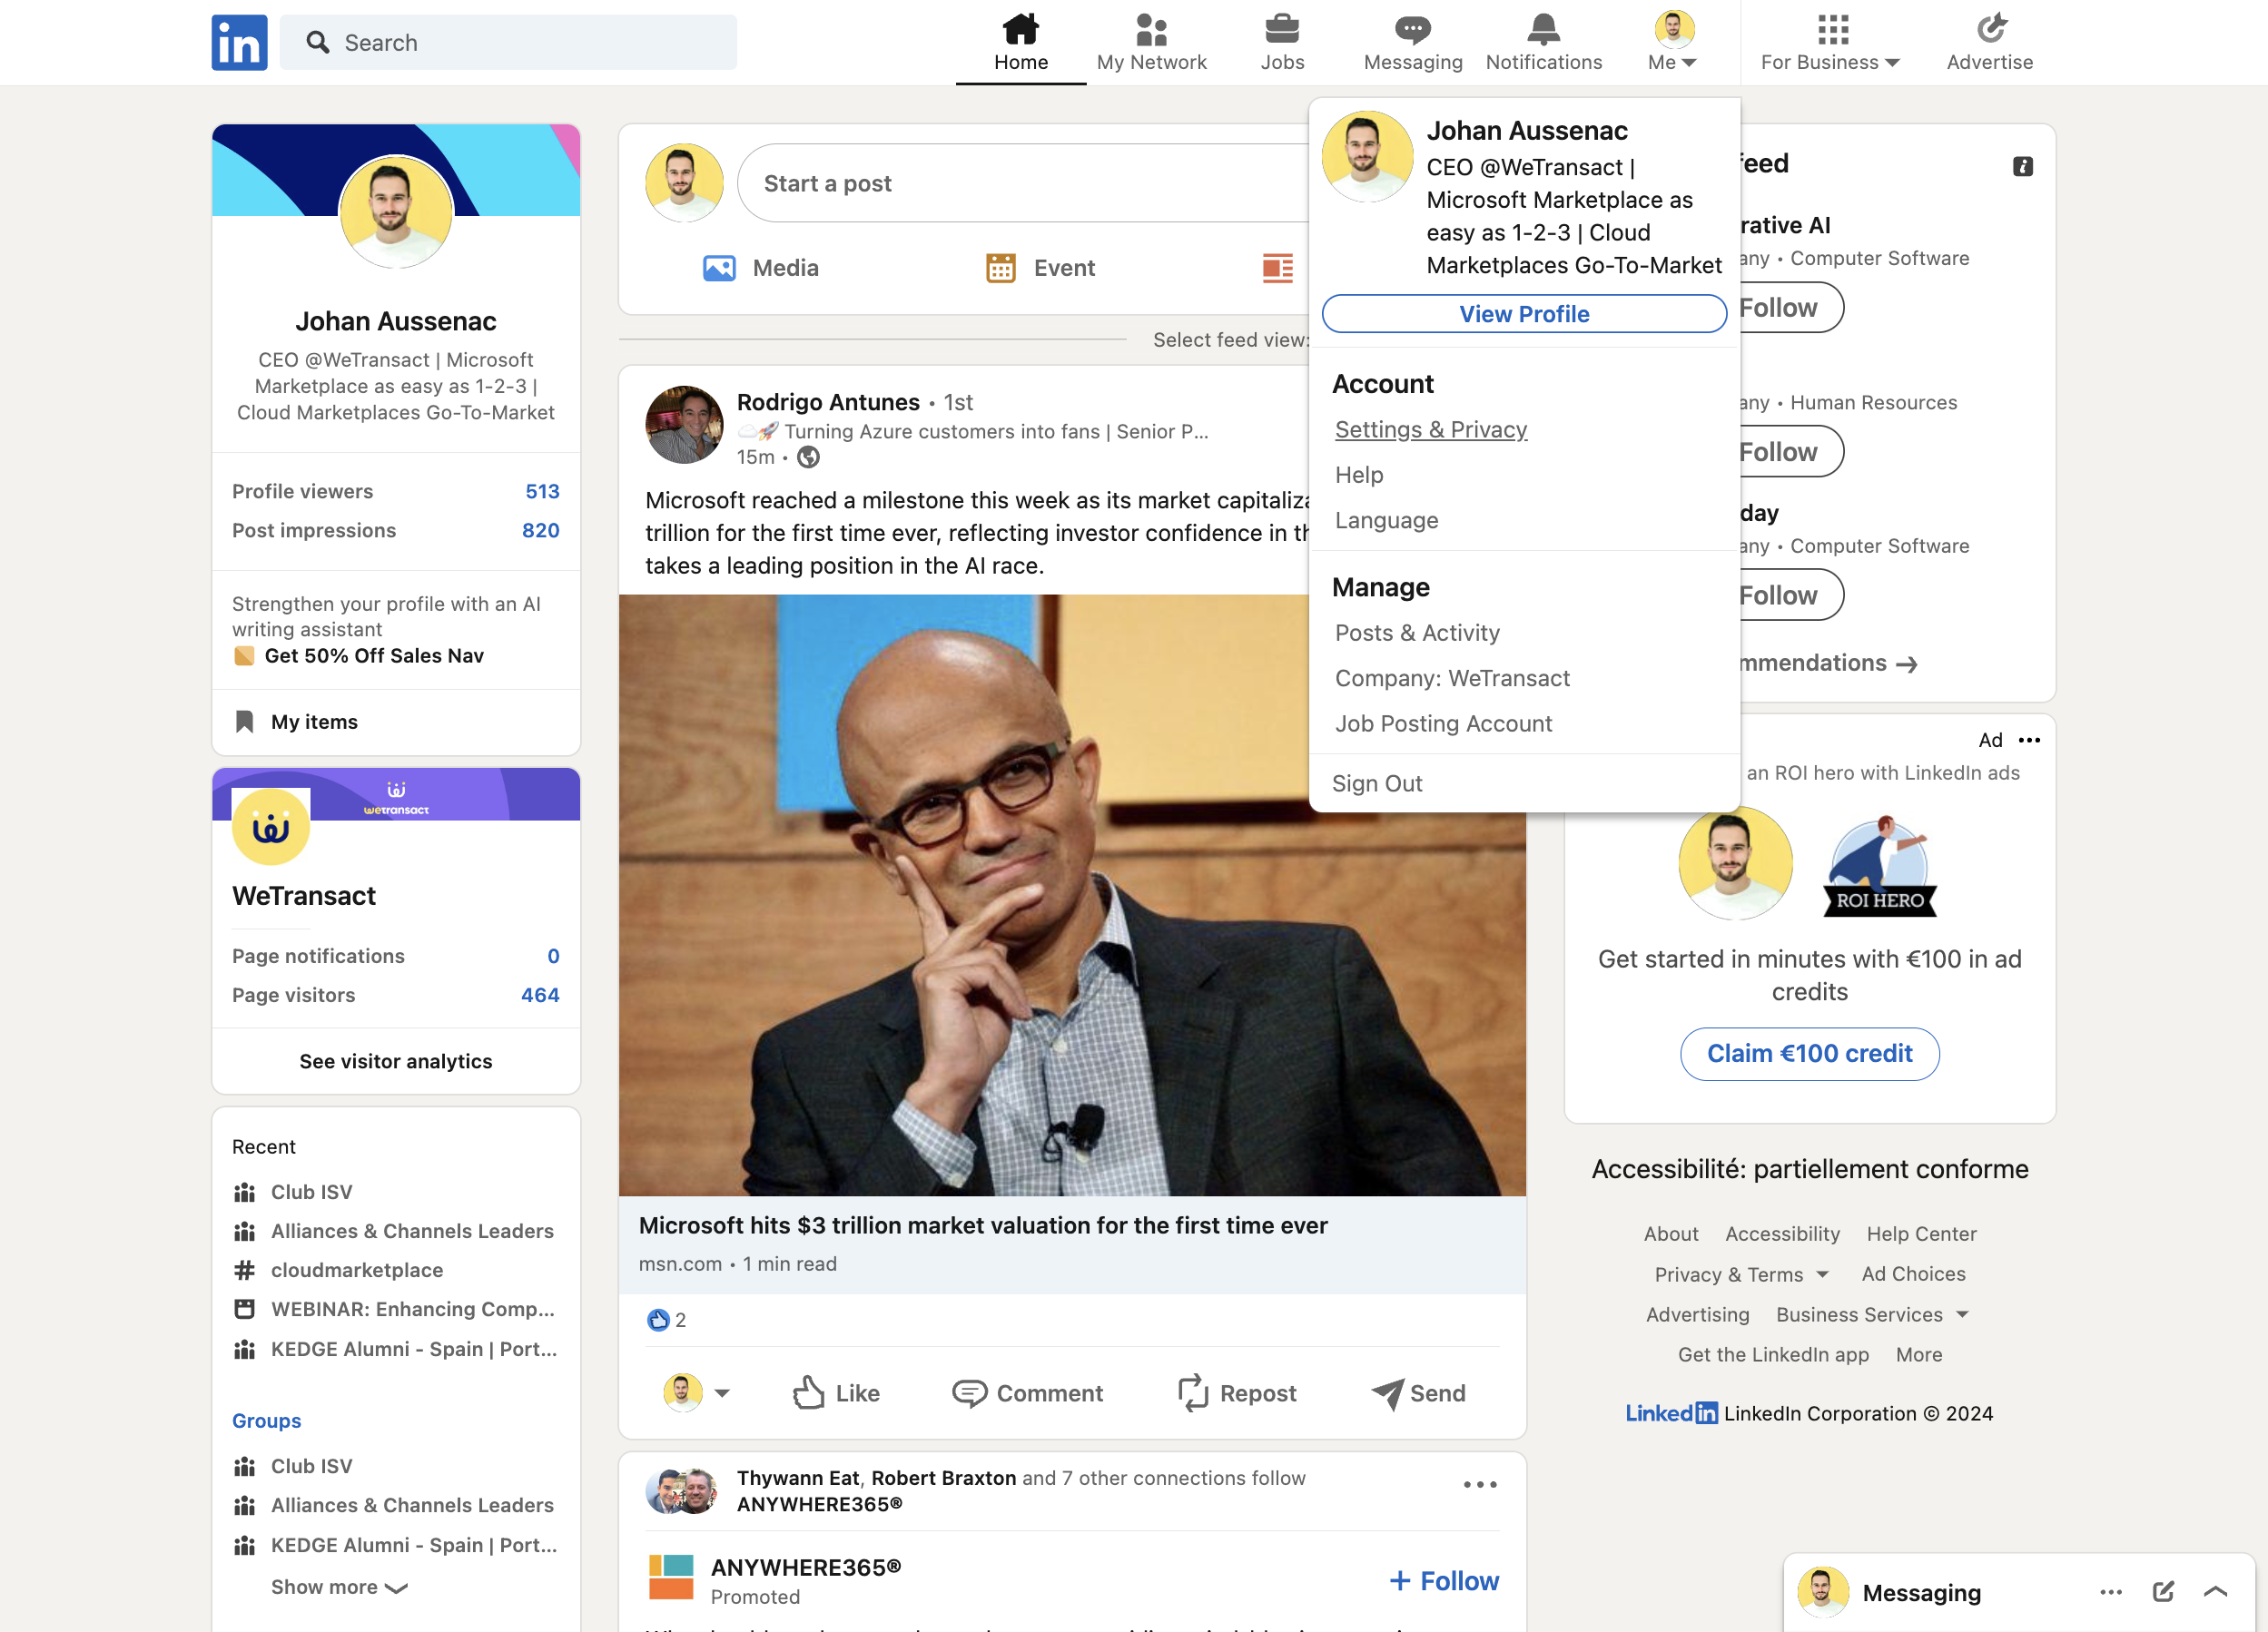Go to the Jobs briefcase icon
2268x1632 pixels.
(x=1282, y=29)
